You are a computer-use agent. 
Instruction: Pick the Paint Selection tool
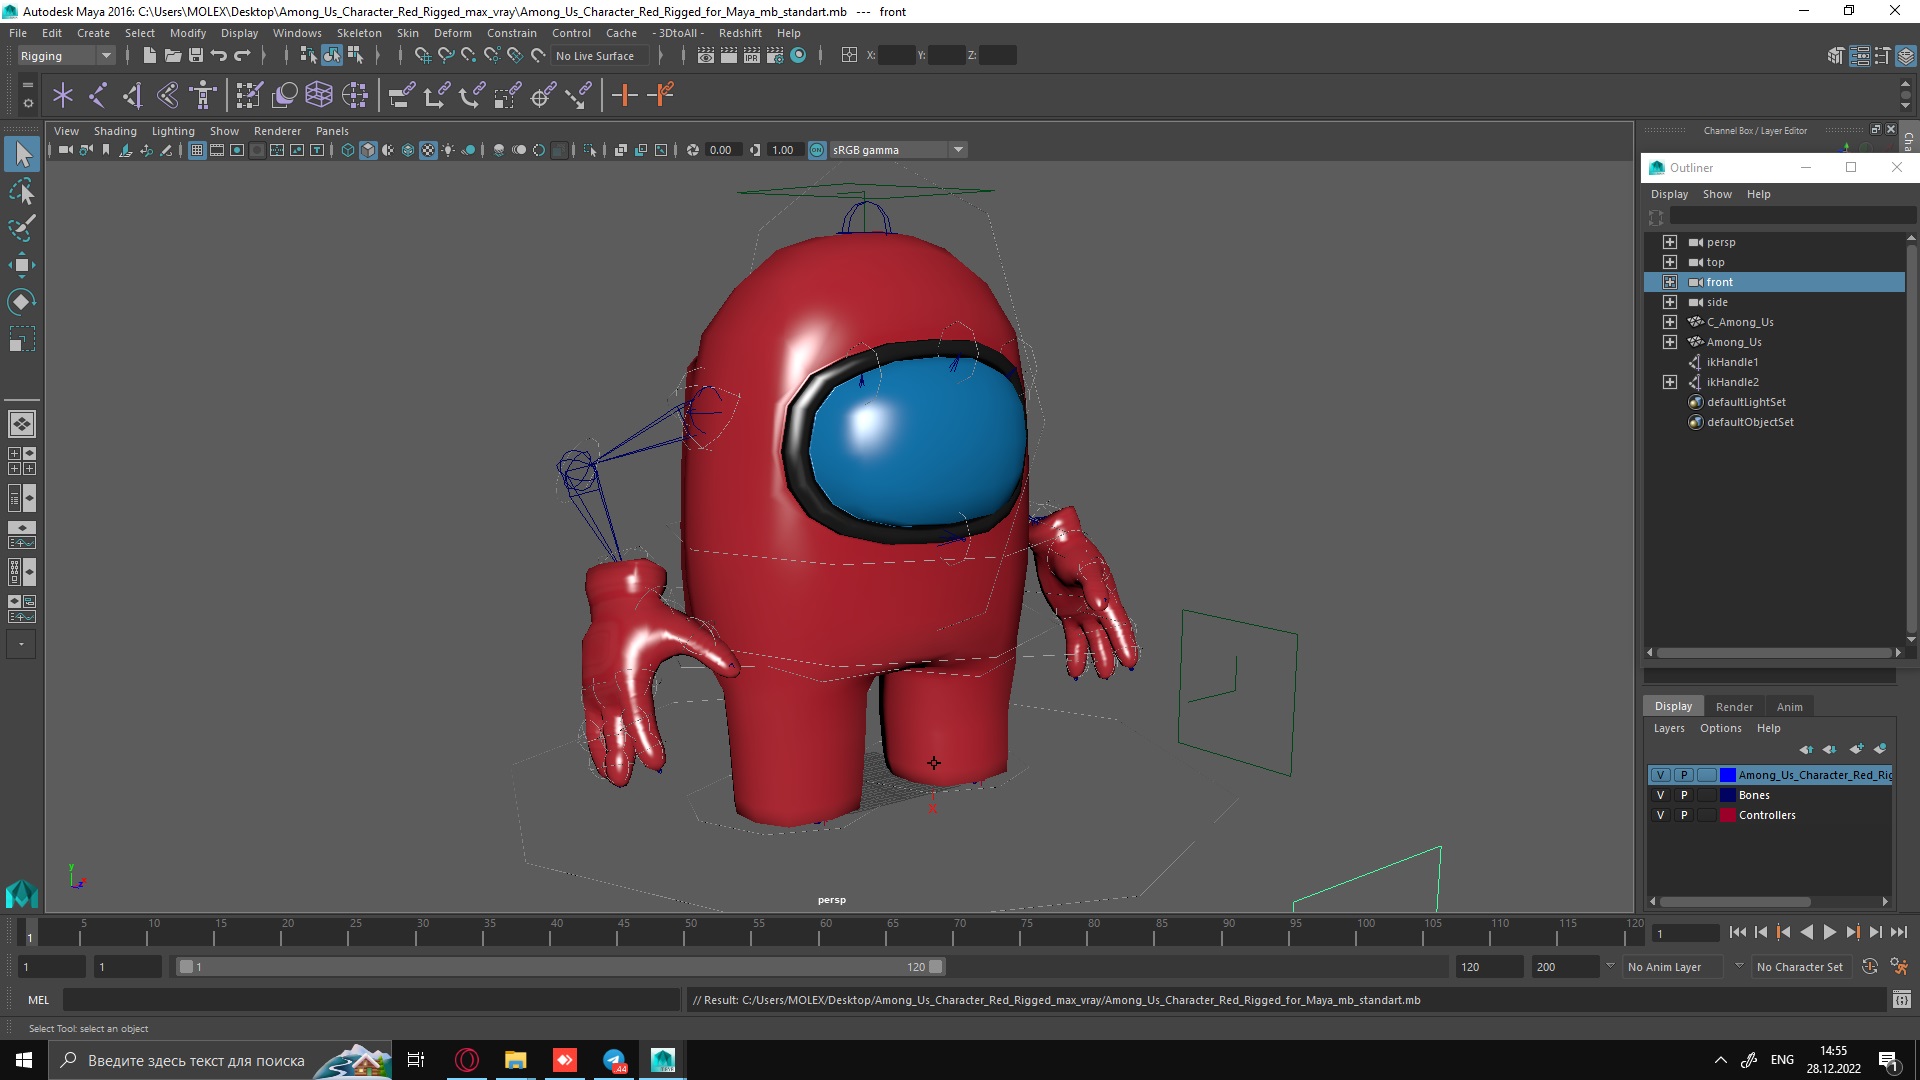(22, 228)
